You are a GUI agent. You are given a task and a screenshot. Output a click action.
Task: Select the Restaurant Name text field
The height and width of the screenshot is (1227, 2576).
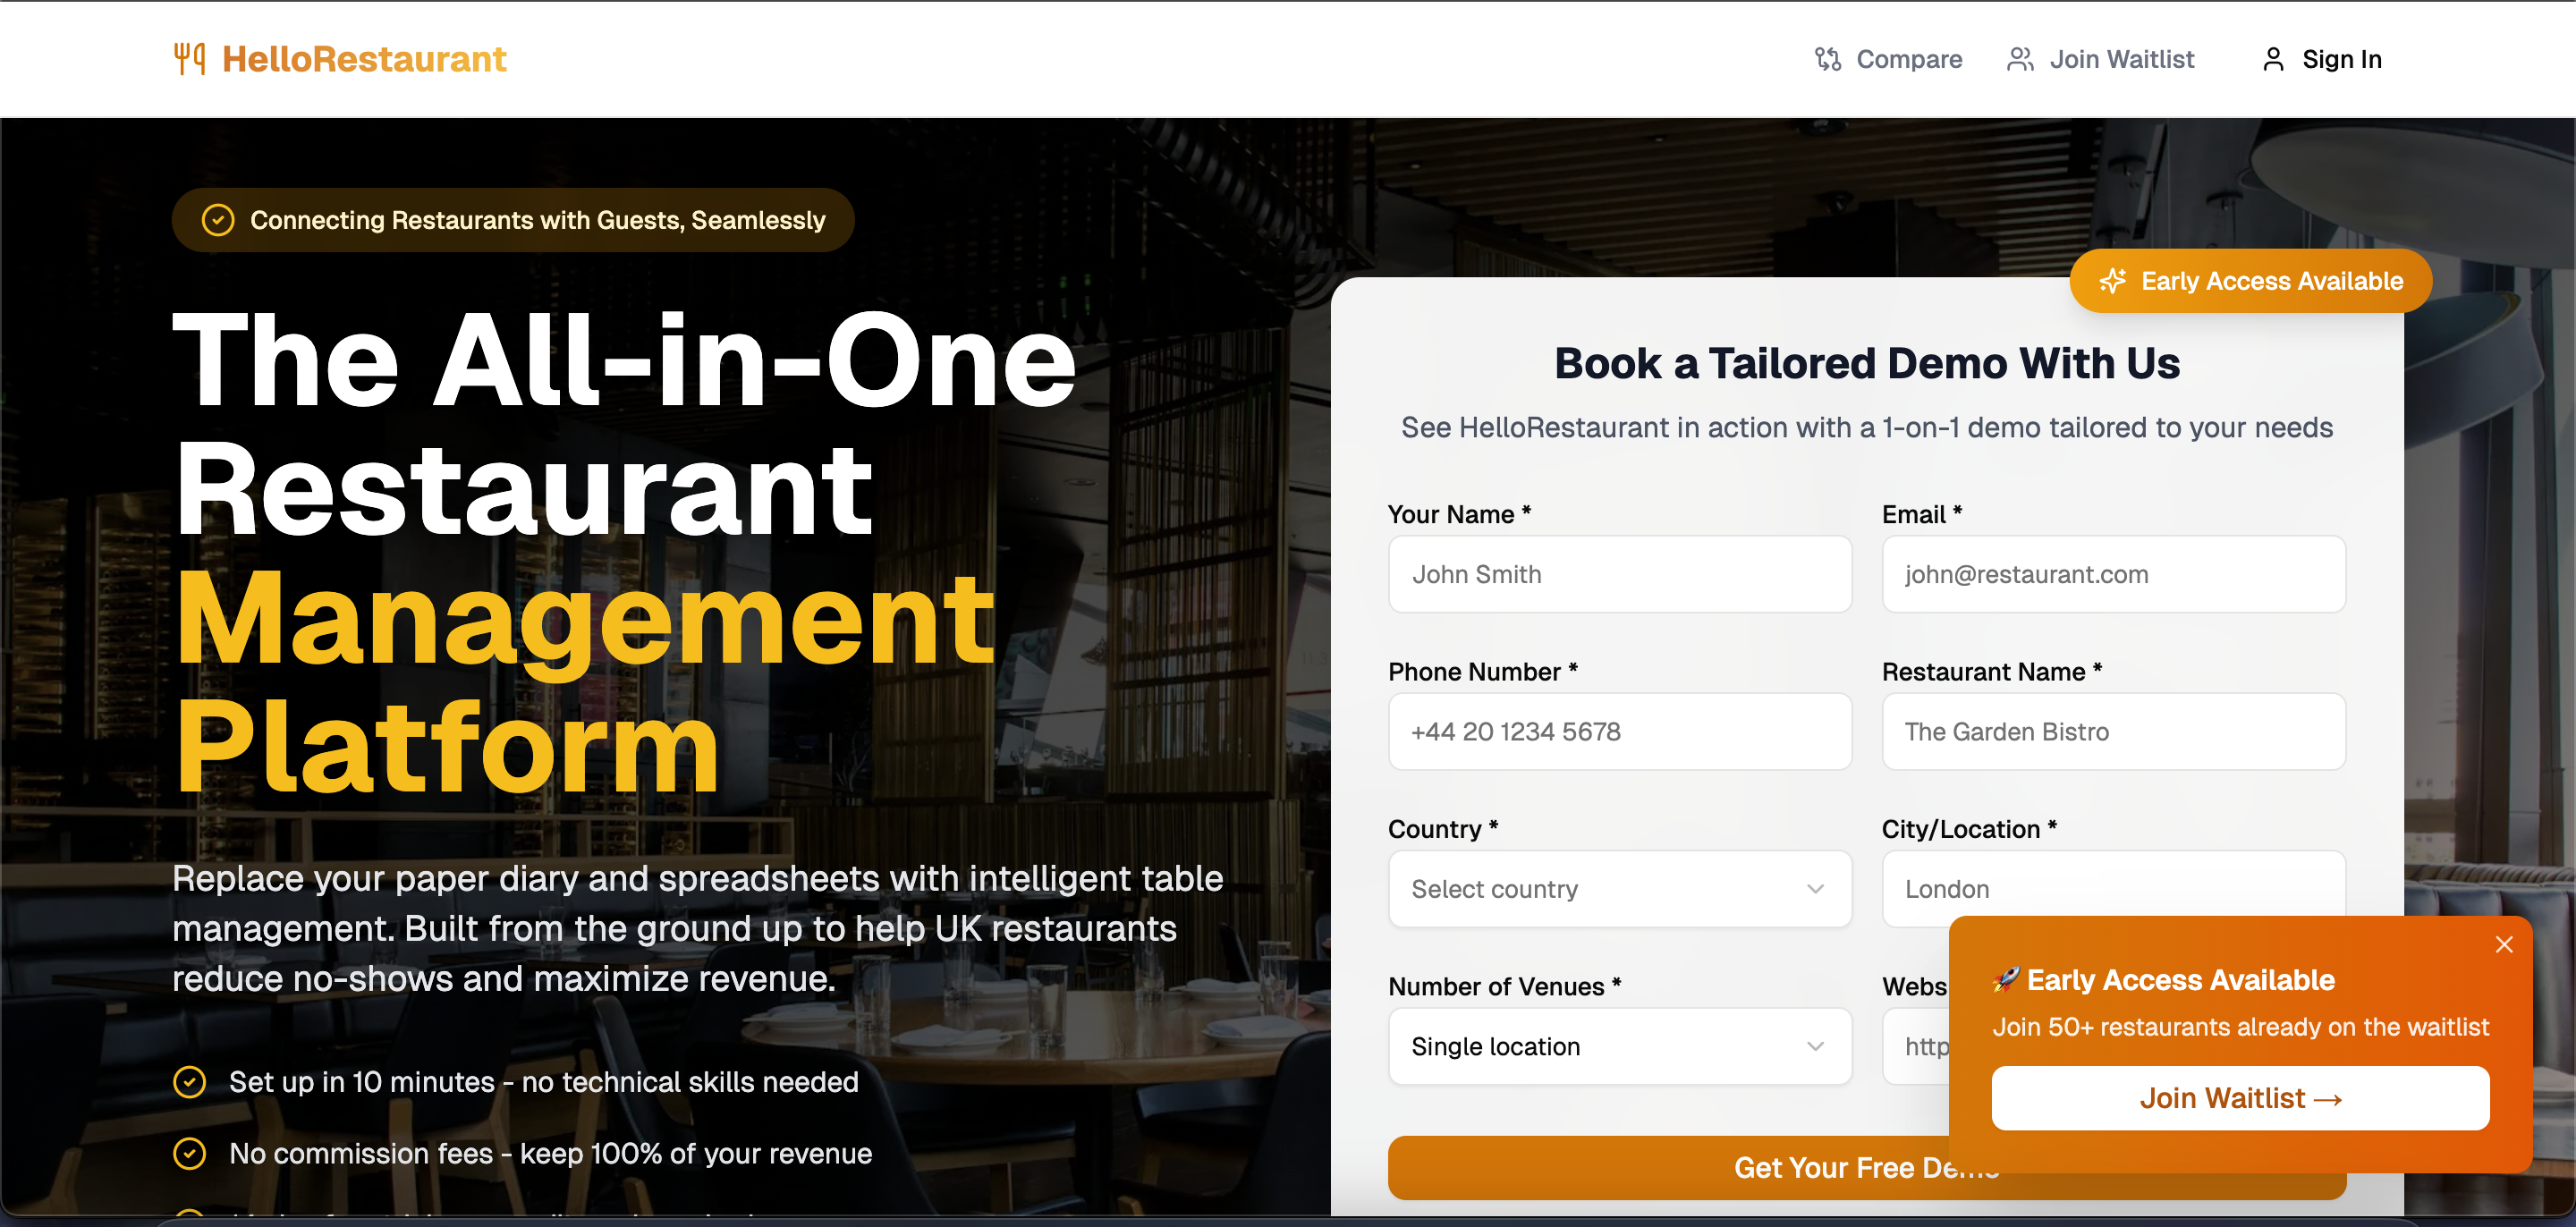(2113, 731)
